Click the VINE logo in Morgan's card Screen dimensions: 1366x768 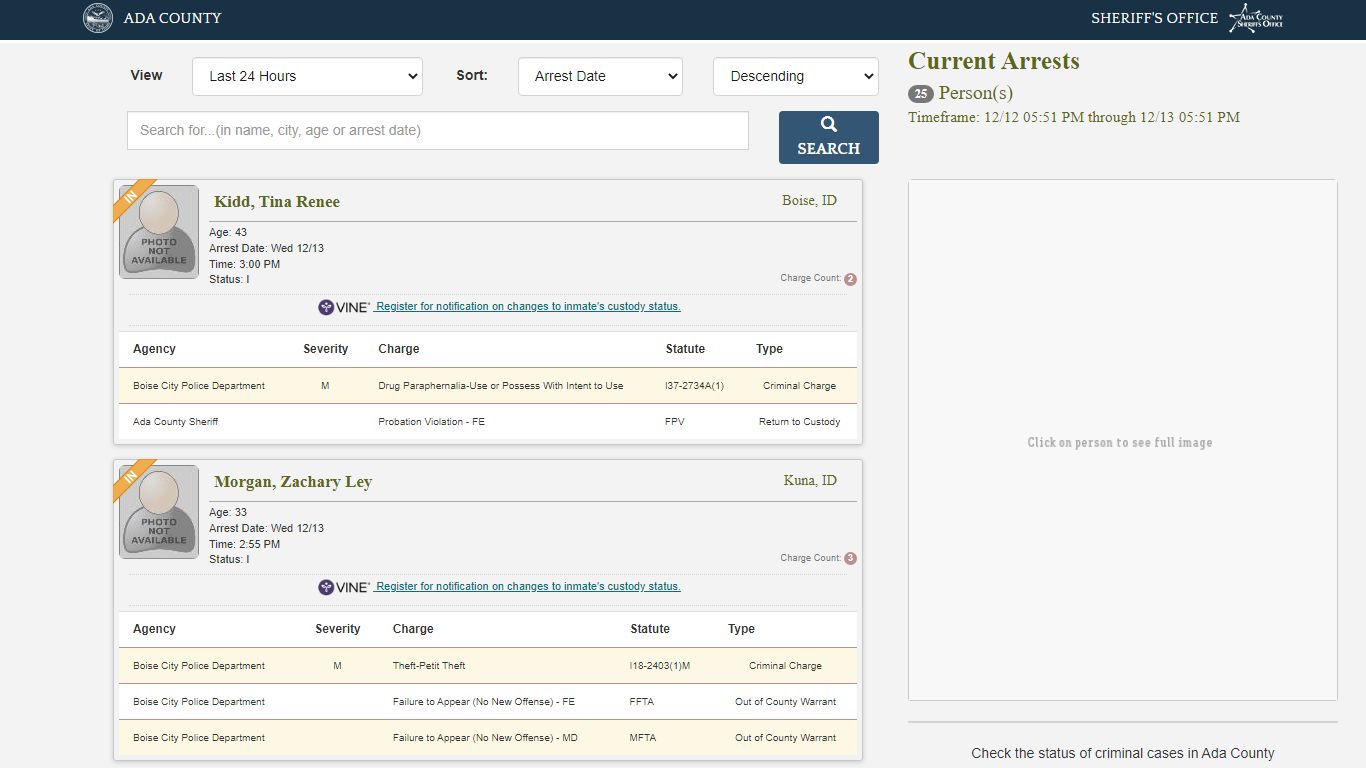[x=344, y=587]
